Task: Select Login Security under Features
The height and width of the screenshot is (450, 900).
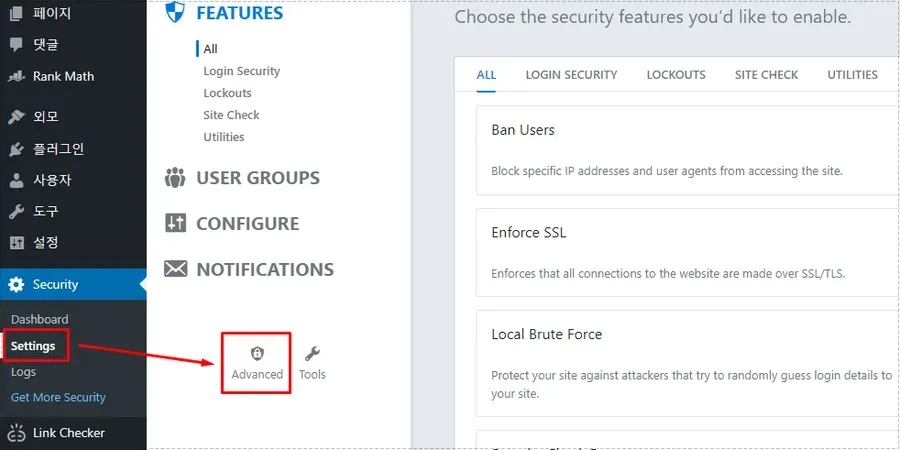Action: [242, 71]
